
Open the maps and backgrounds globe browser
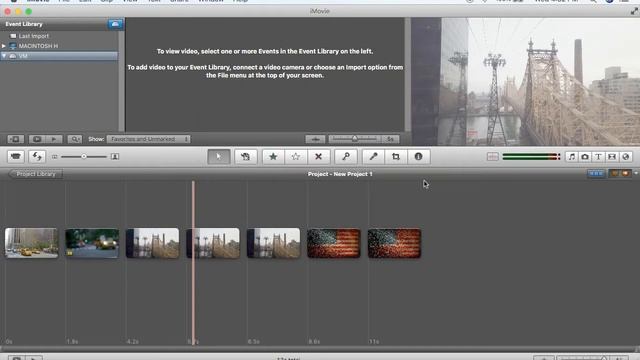(x=626, y=157)
